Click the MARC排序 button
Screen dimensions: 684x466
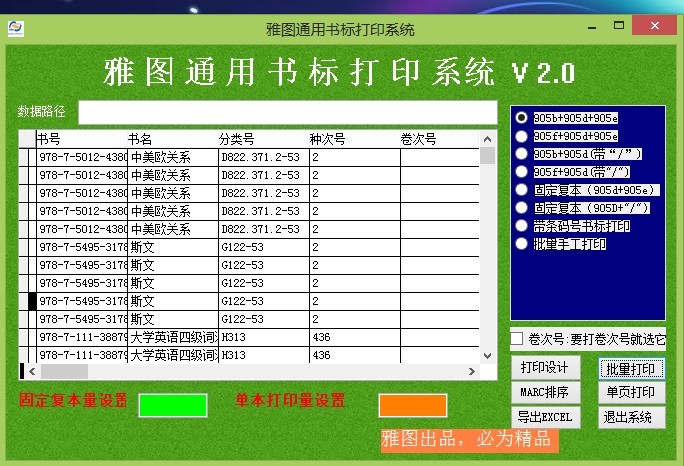tap(545, 392)
